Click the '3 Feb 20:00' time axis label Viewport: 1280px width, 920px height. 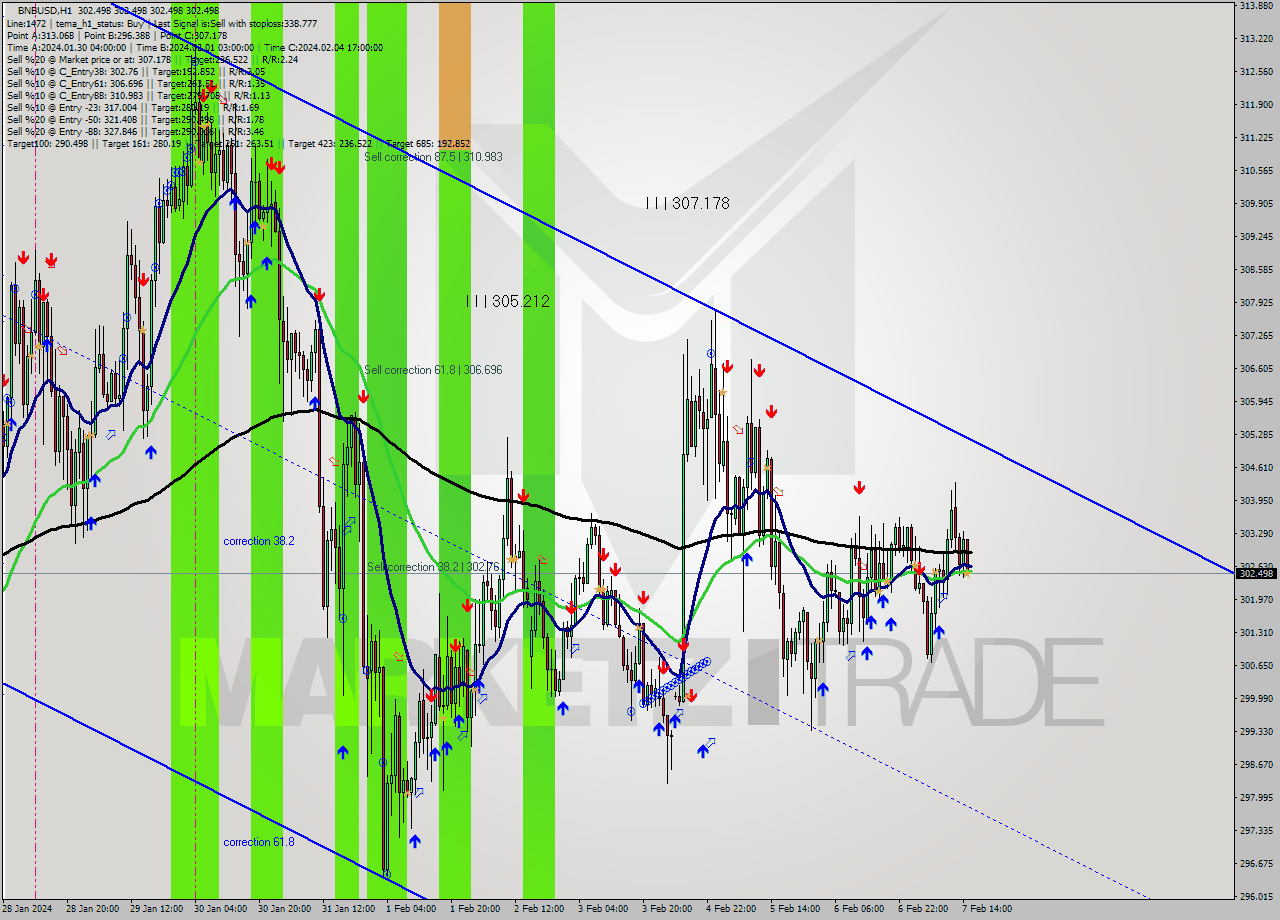(x=667, y=909)
